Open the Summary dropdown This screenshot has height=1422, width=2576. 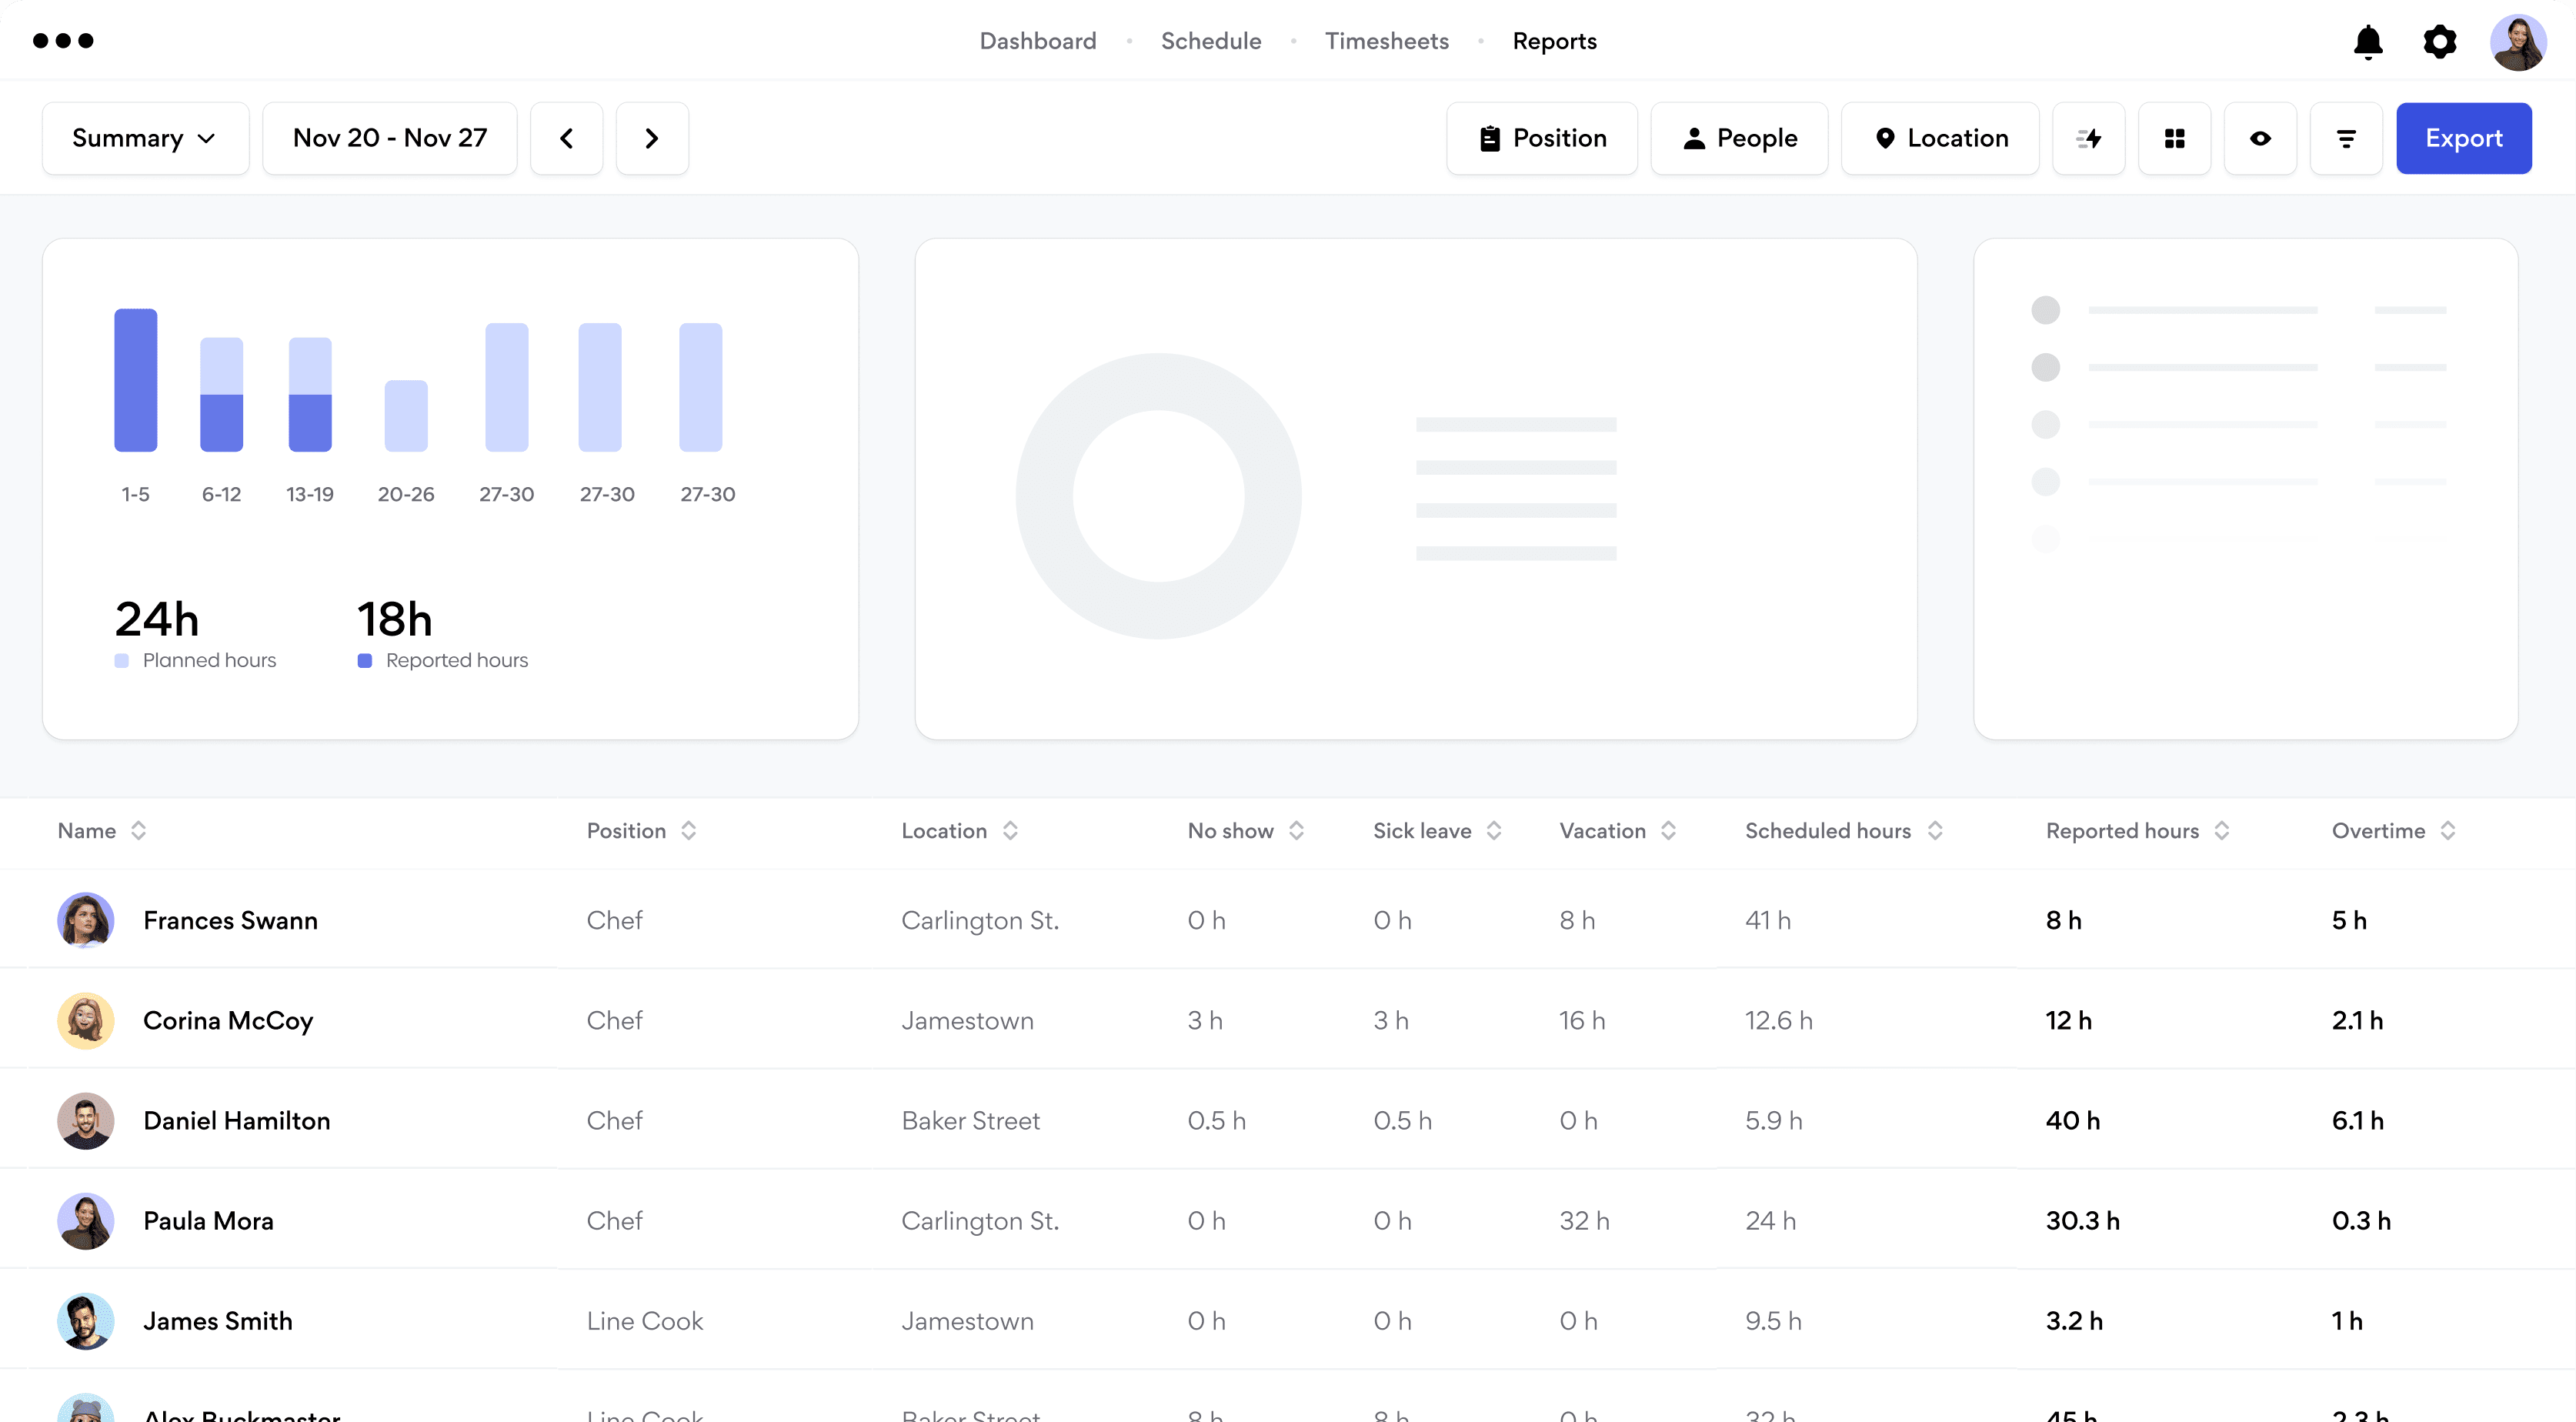(145, 138)
